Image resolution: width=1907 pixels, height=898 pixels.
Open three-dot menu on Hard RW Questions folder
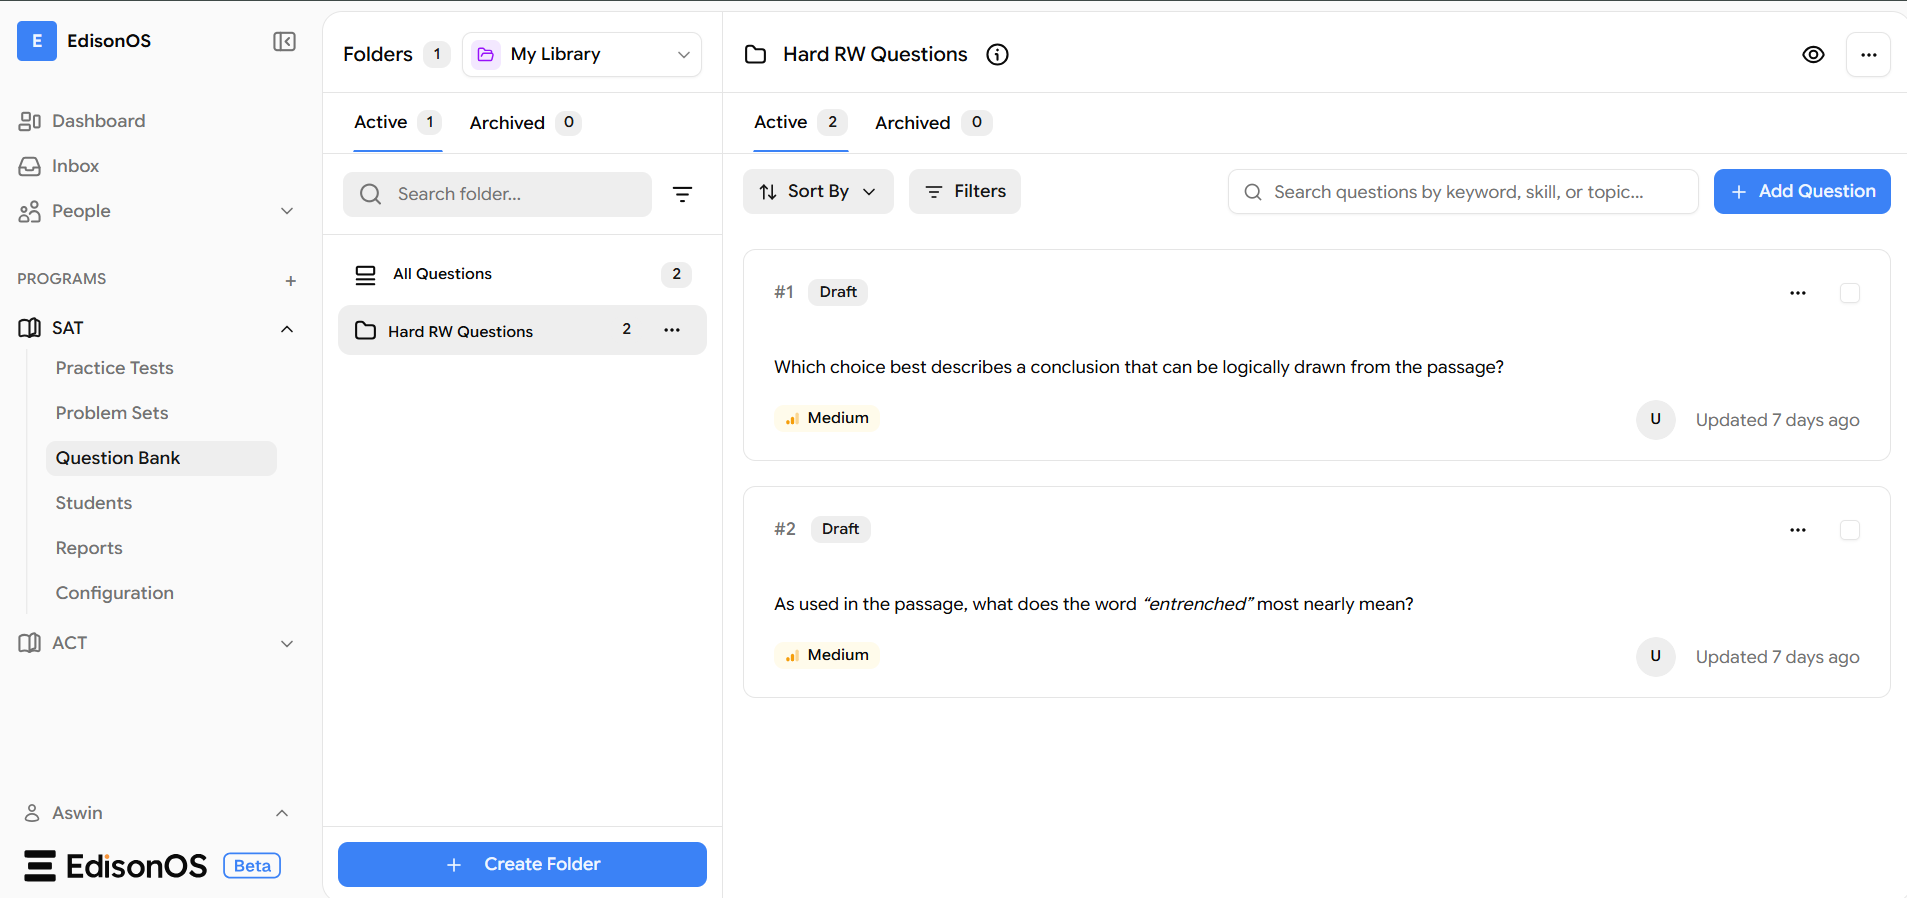click(x=672, y=330)
